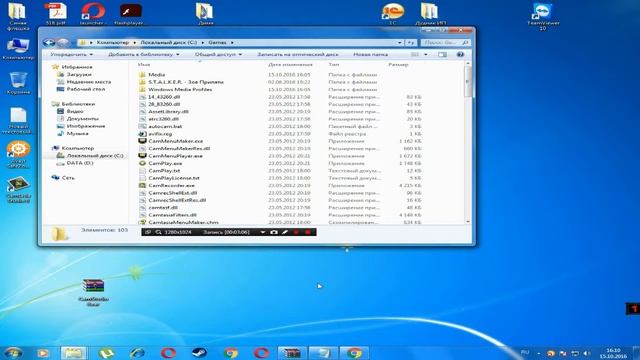Select Документы library in navigation pane
This screenshot has width=640, height=360.
tap(82, 118)
